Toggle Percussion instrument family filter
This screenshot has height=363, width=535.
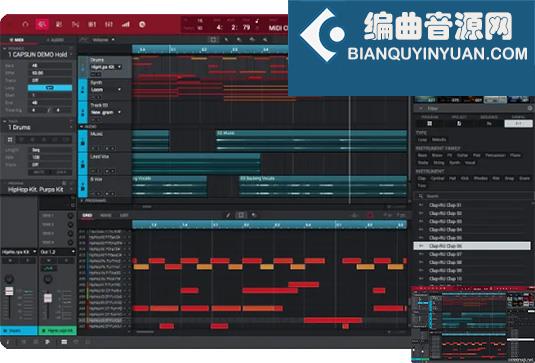(495, 155)
